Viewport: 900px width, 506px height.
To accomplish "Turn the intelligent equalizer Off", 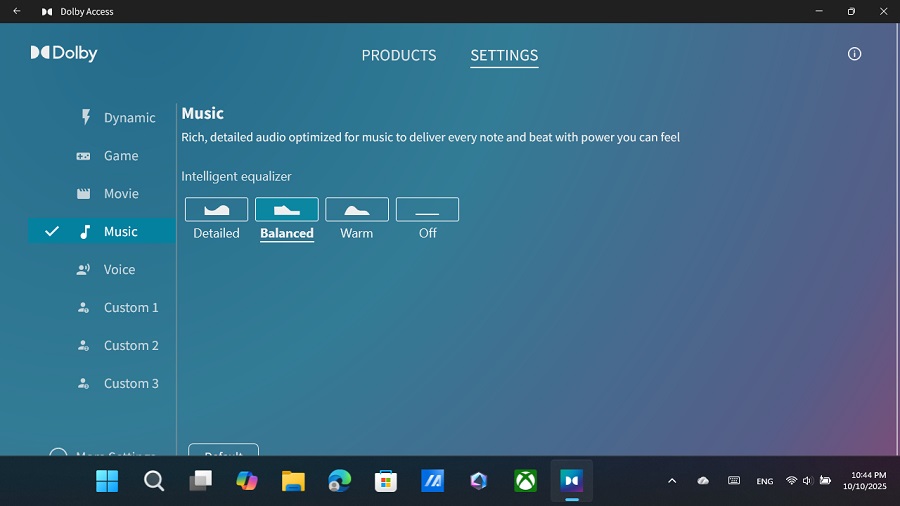I will coord(427,210).
